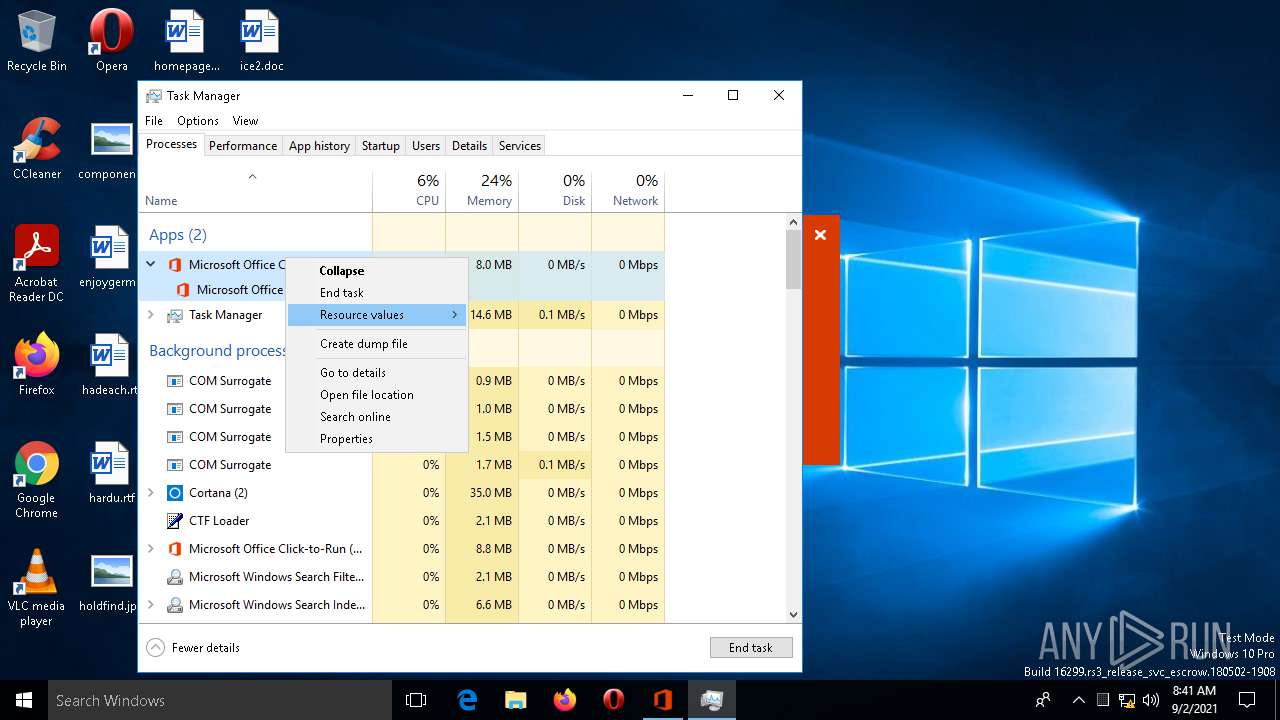Select the homepage Word document icon
This screenshot has width=1280, height=720.
click(x=185, y=40)
